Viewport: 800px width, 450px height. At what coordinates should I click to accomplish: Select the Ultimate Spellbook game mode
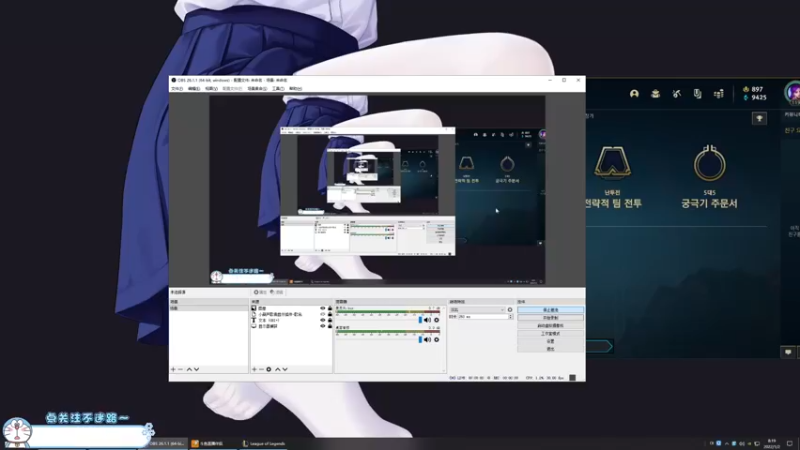coord(709,177)
